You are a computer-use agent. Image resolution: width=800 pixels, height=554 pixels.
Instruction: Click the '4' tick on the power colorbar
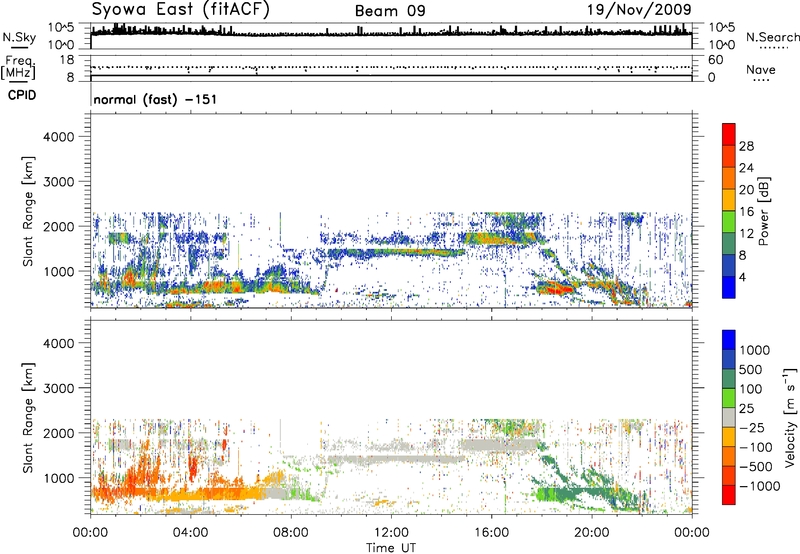742,277
